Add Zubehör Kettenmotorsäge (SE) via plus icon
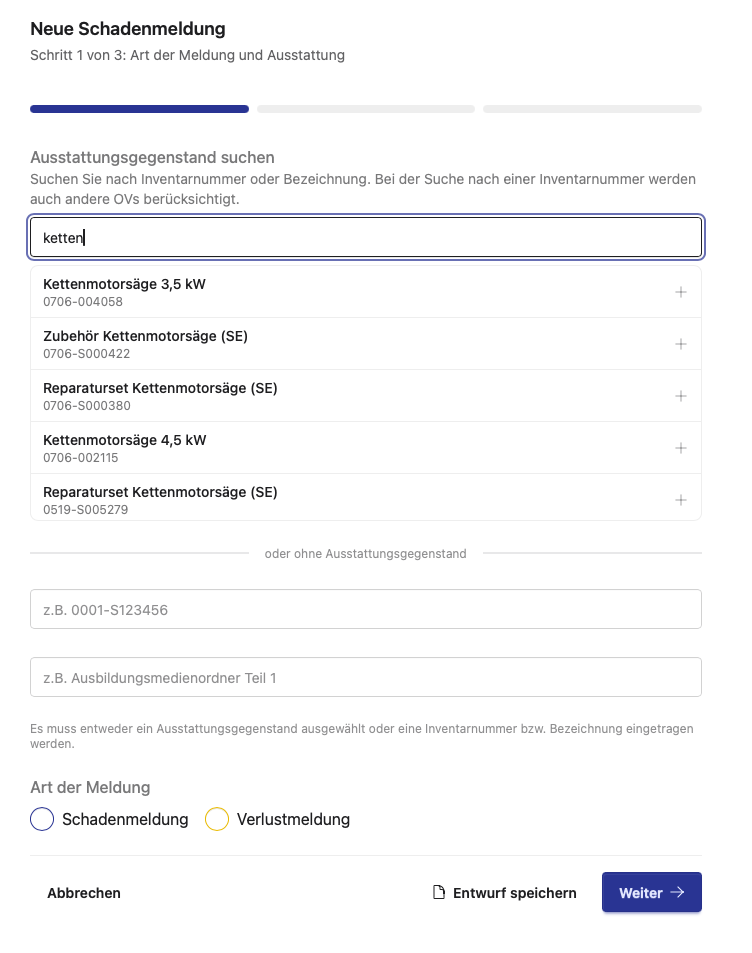The image size is (752, 953). pyautogui.click(x=681, y=343)
